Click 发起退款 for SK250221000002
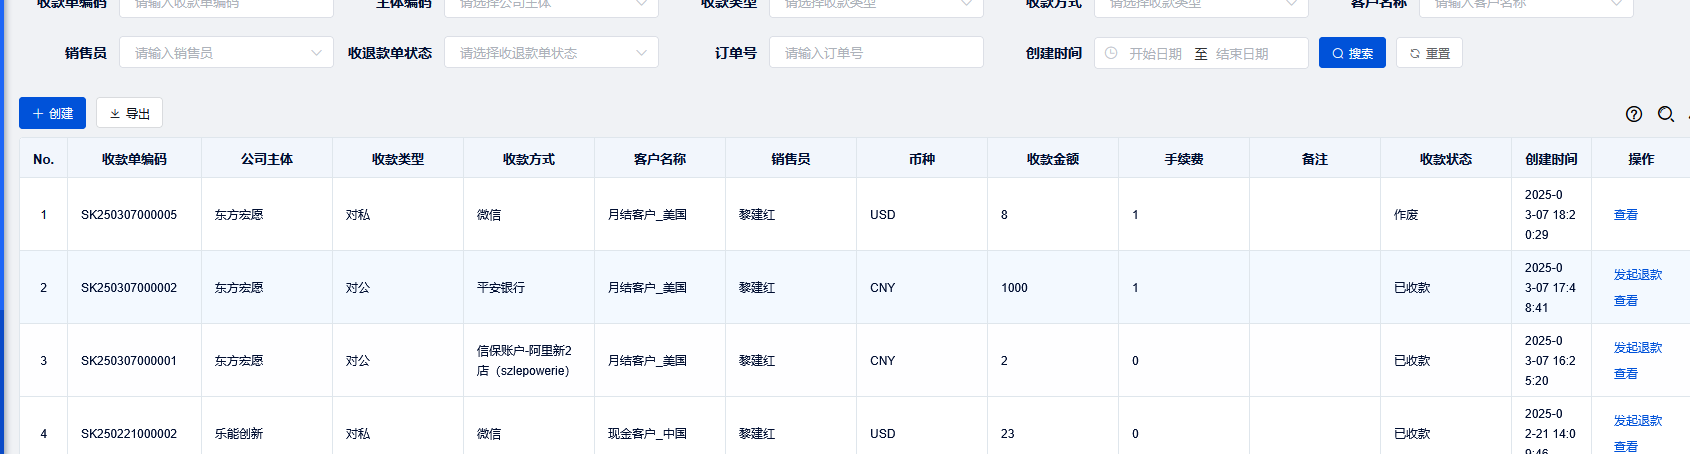 coord(1637,421)
